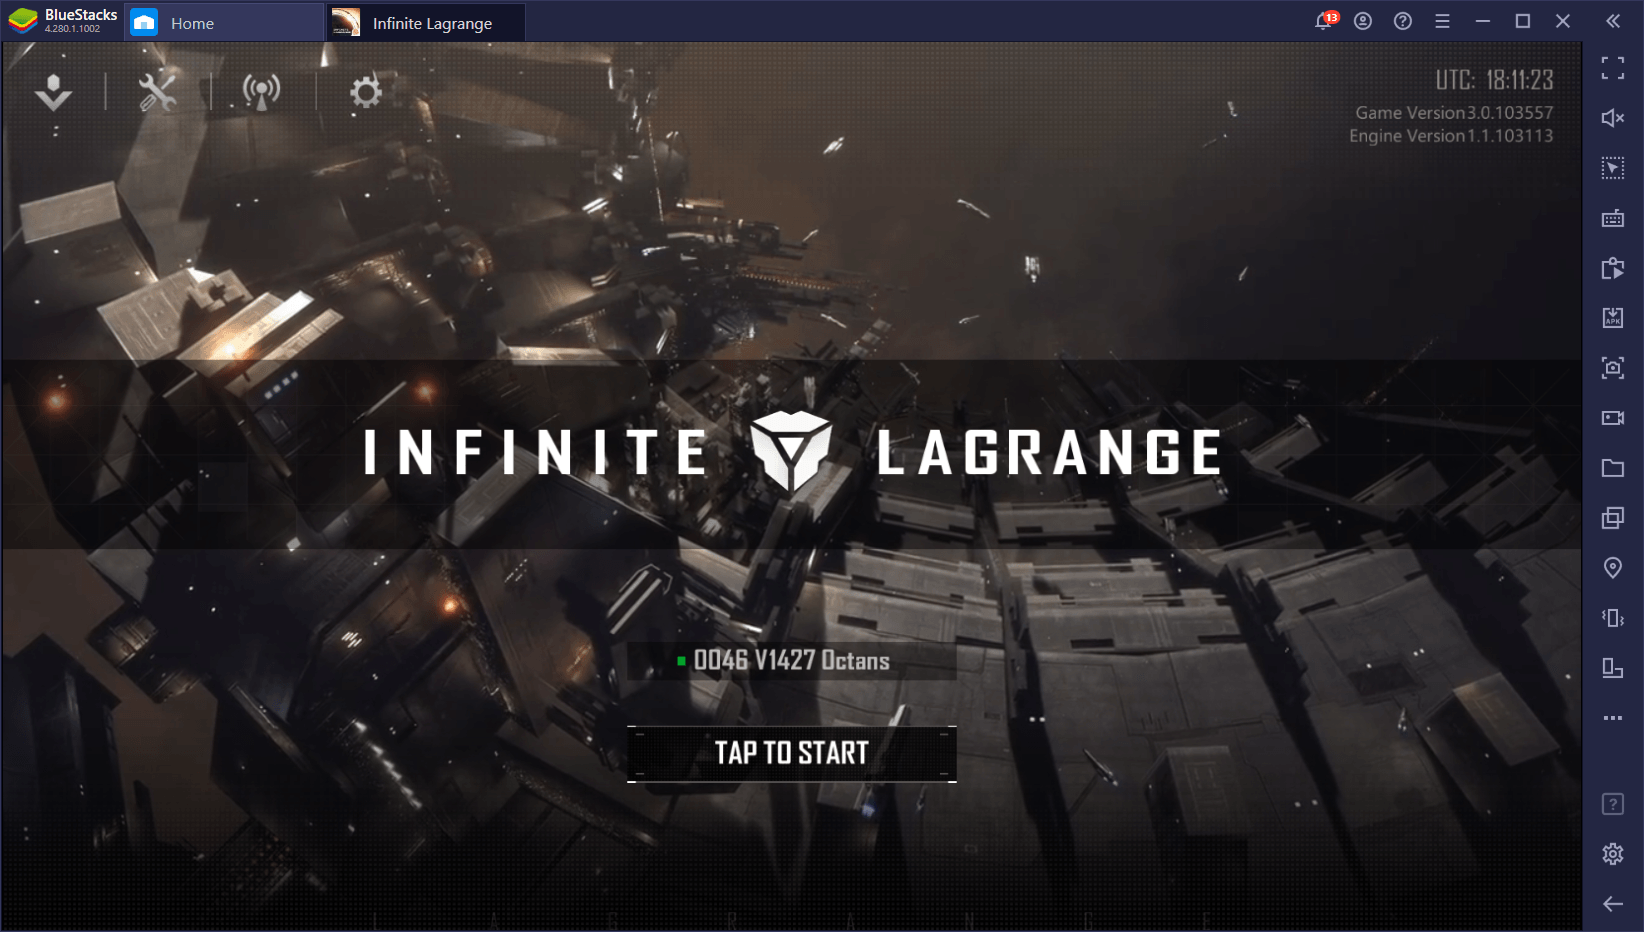Click the BlueStacks logo

point(23,21)
